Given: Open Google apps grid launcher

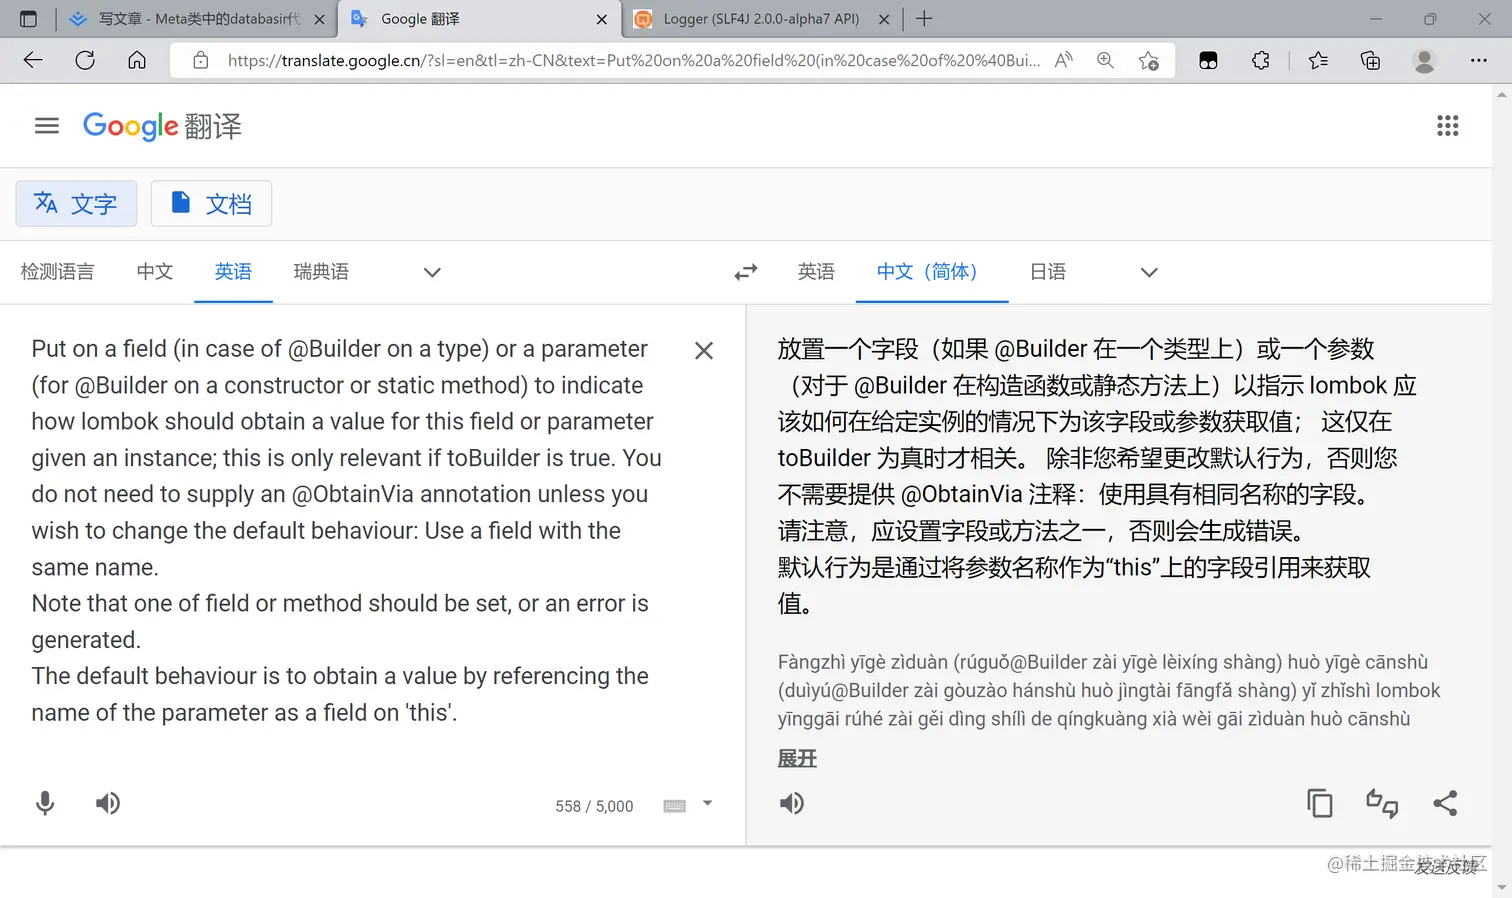Looking at the screenshot, I should [x=1447, y=126].
